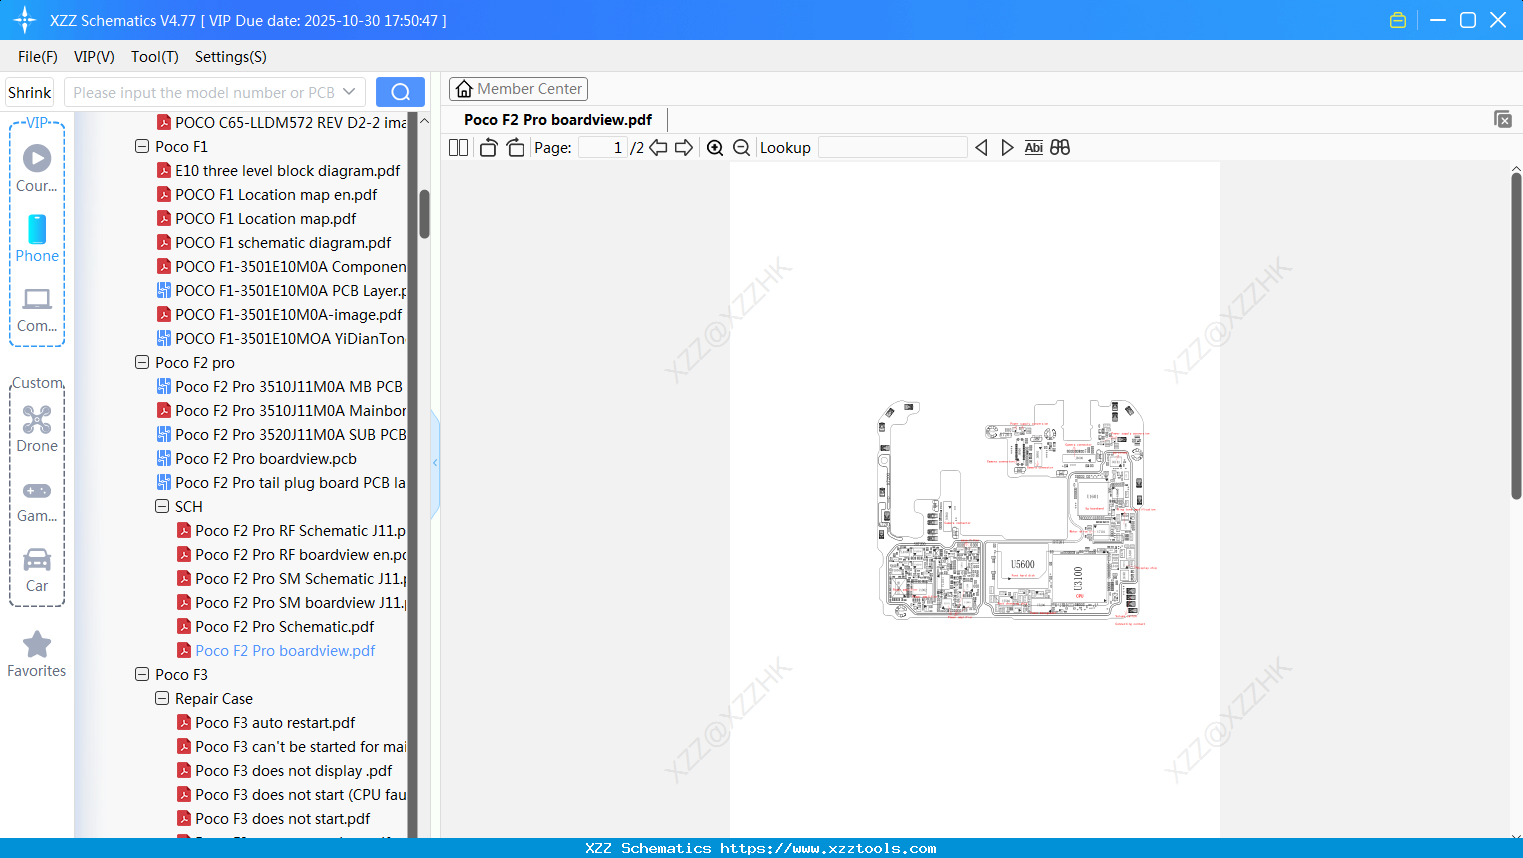Collapse the Repair Case folder

(162, 699)
